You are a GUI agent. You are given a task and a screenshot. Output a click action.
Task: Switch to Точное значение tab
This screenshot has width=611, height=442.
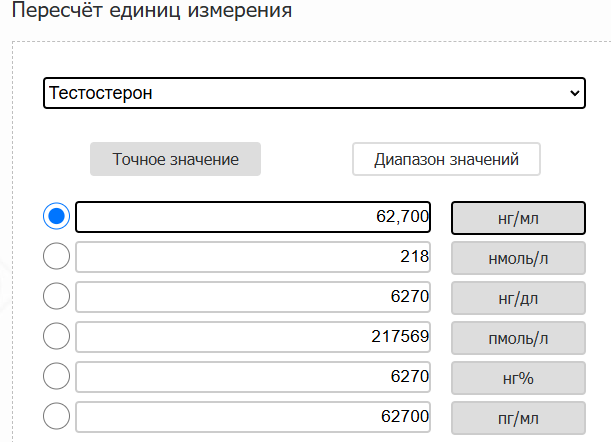(175, 159)
